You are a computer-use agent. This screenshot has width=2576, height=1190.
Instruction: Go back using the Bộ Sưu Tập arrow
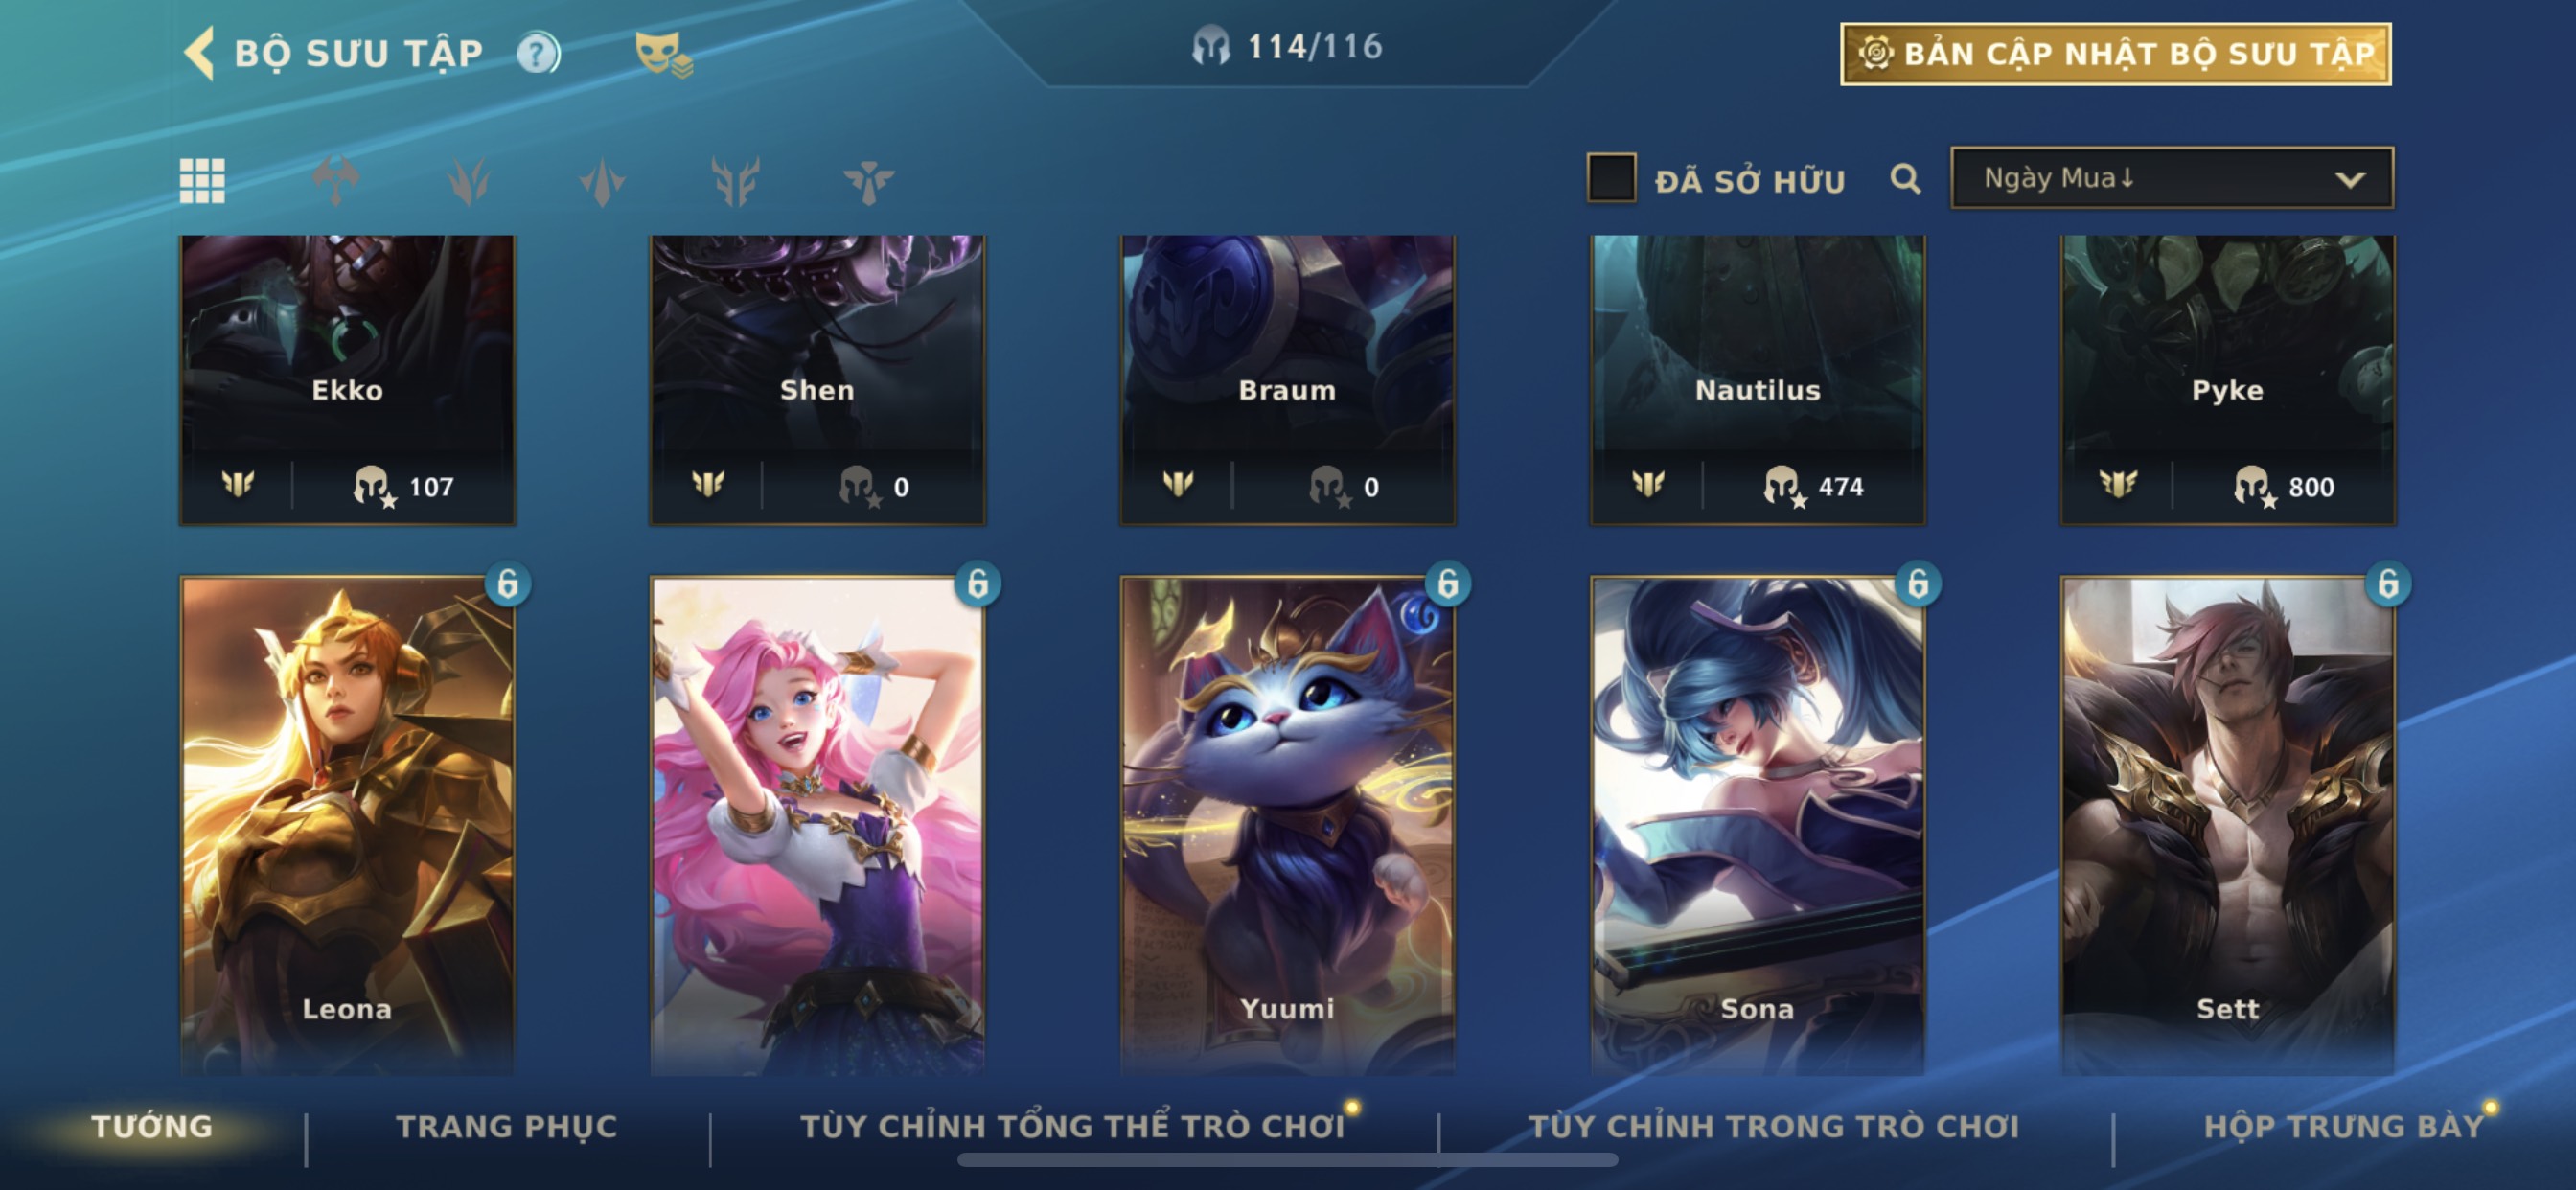(199, 52)
